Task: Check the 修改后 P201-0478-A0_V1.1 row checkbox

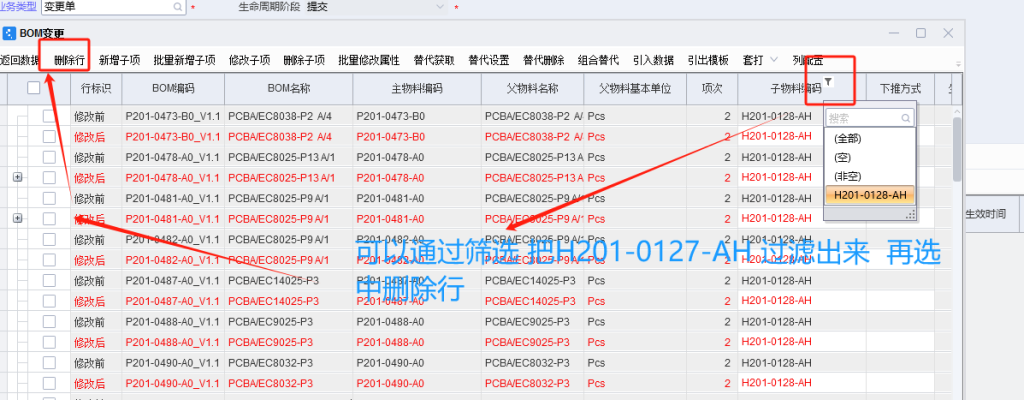Action: click(50, 177)
